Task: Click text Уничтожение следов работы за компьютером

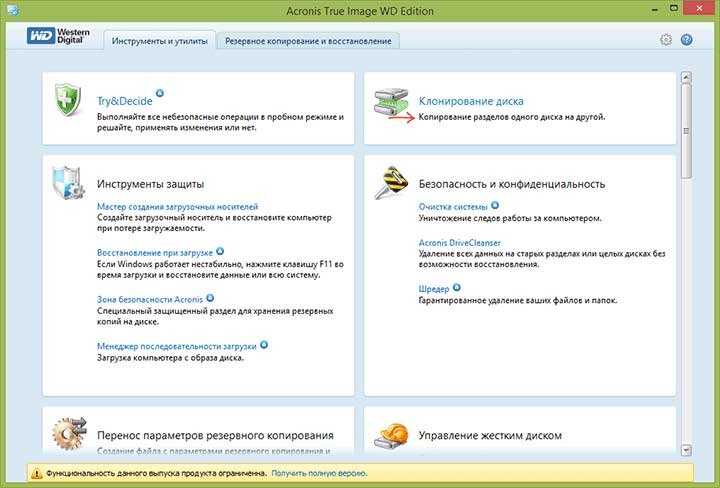Action: coord(510,218)
